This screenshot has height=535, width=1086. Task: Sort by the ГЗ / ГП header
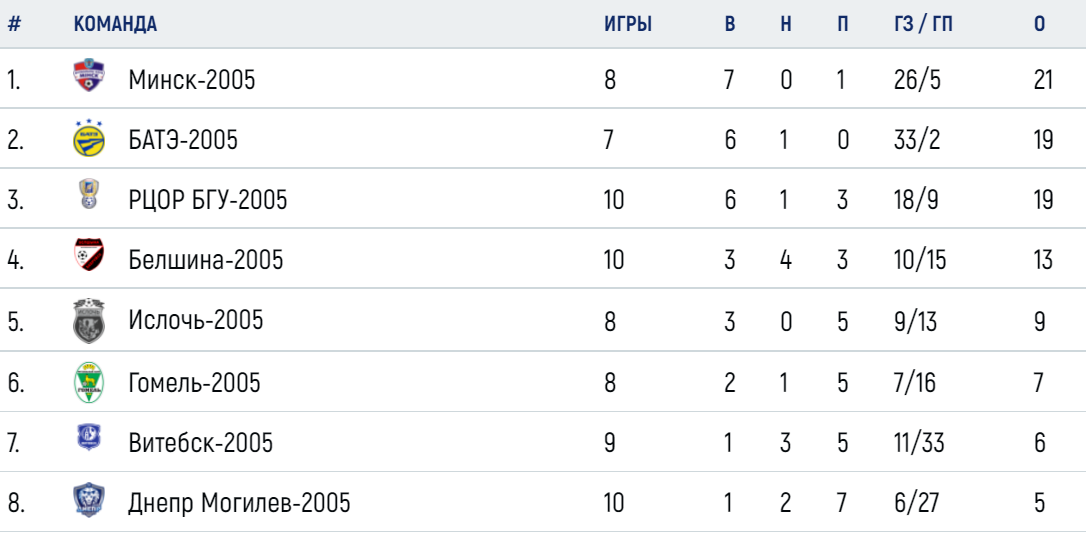pos(923,24)
